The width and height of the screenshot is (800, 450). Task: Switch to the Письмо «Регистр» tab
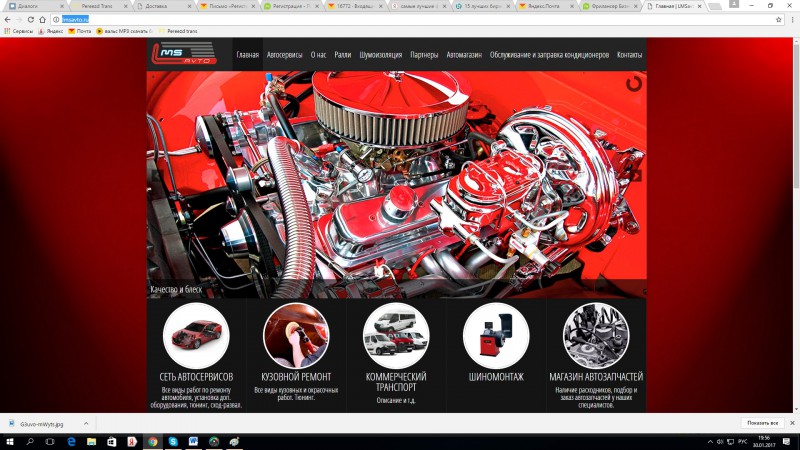tap(227, 6)
